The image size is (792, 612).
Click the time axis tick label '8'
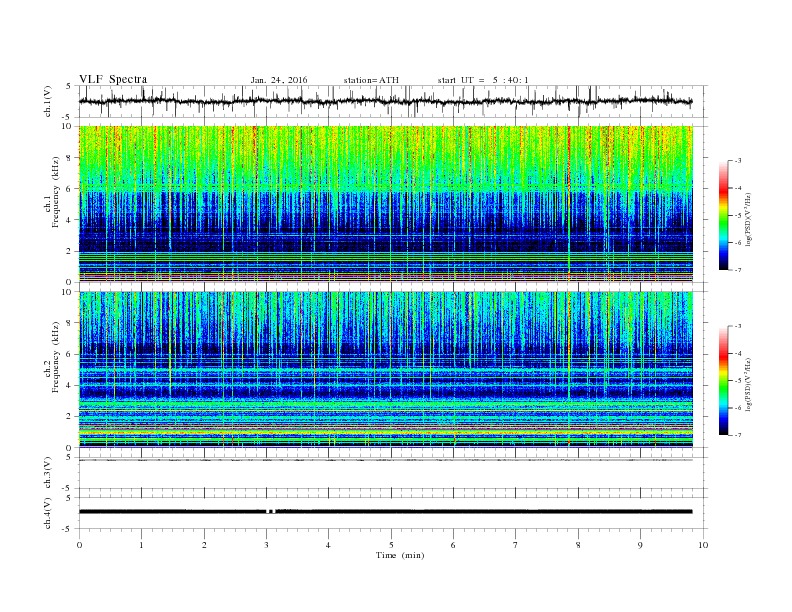578,545
